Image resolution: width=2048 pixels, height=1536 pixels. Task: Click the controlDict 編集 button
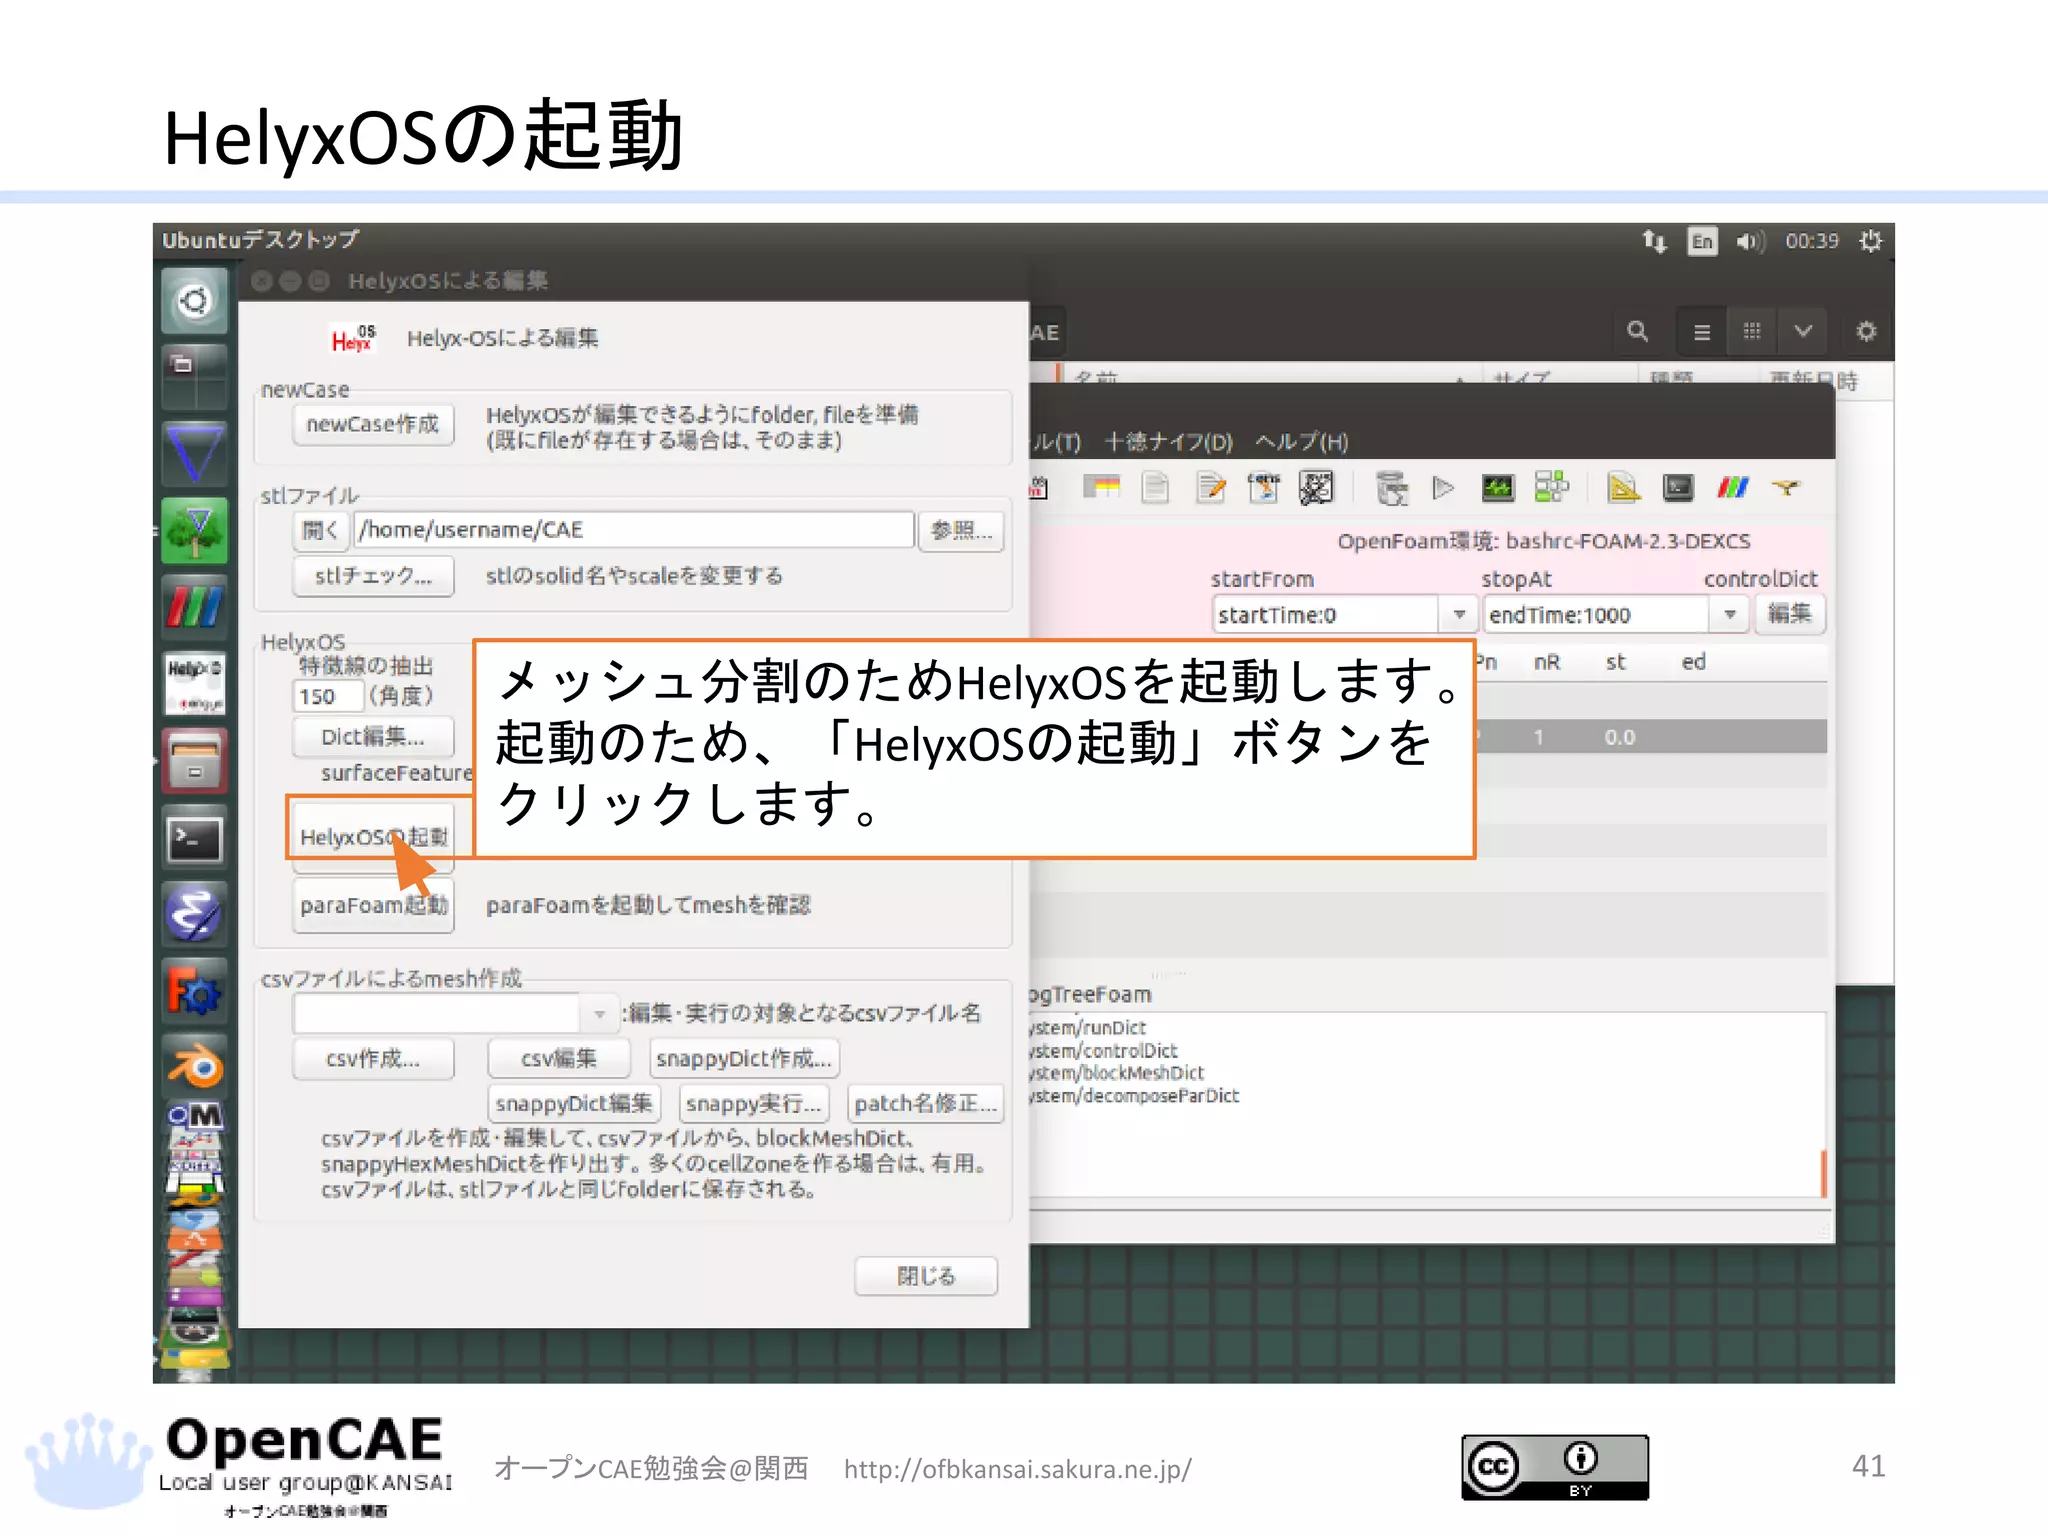tap(1789, 614)
